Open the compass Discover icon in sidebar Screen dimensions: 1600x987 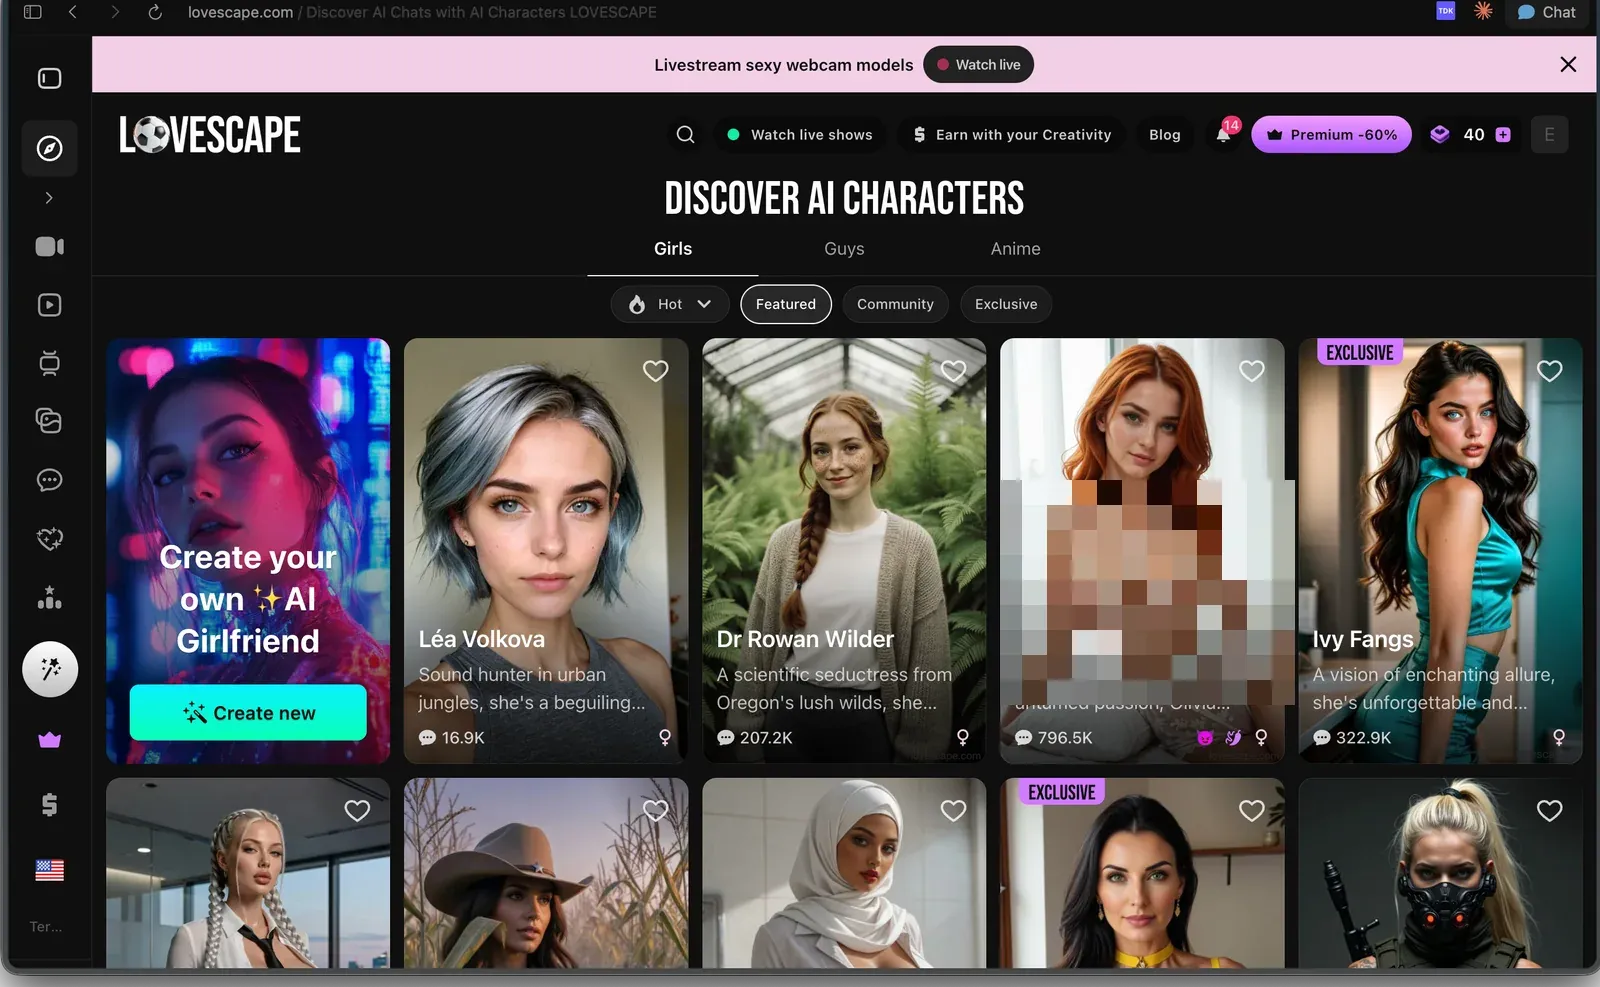(49, 148)
